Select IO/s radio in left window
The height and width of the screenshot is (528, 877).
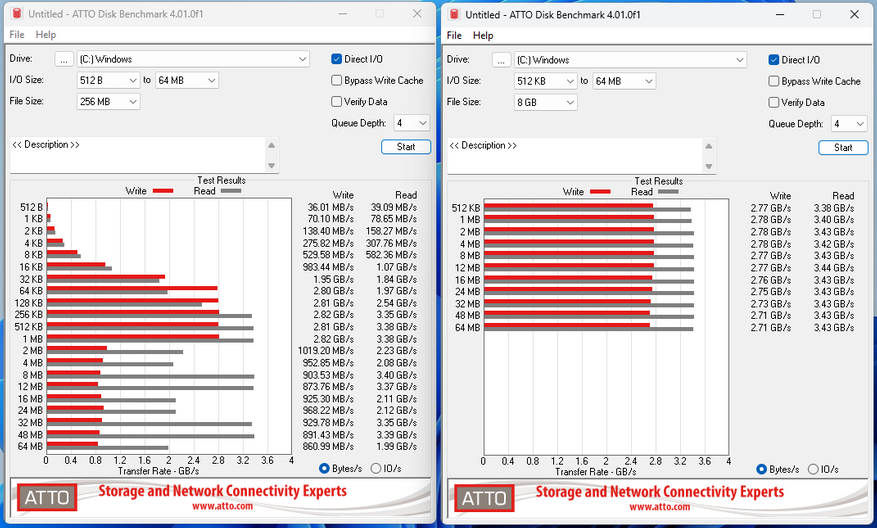[x=376, y=469]
